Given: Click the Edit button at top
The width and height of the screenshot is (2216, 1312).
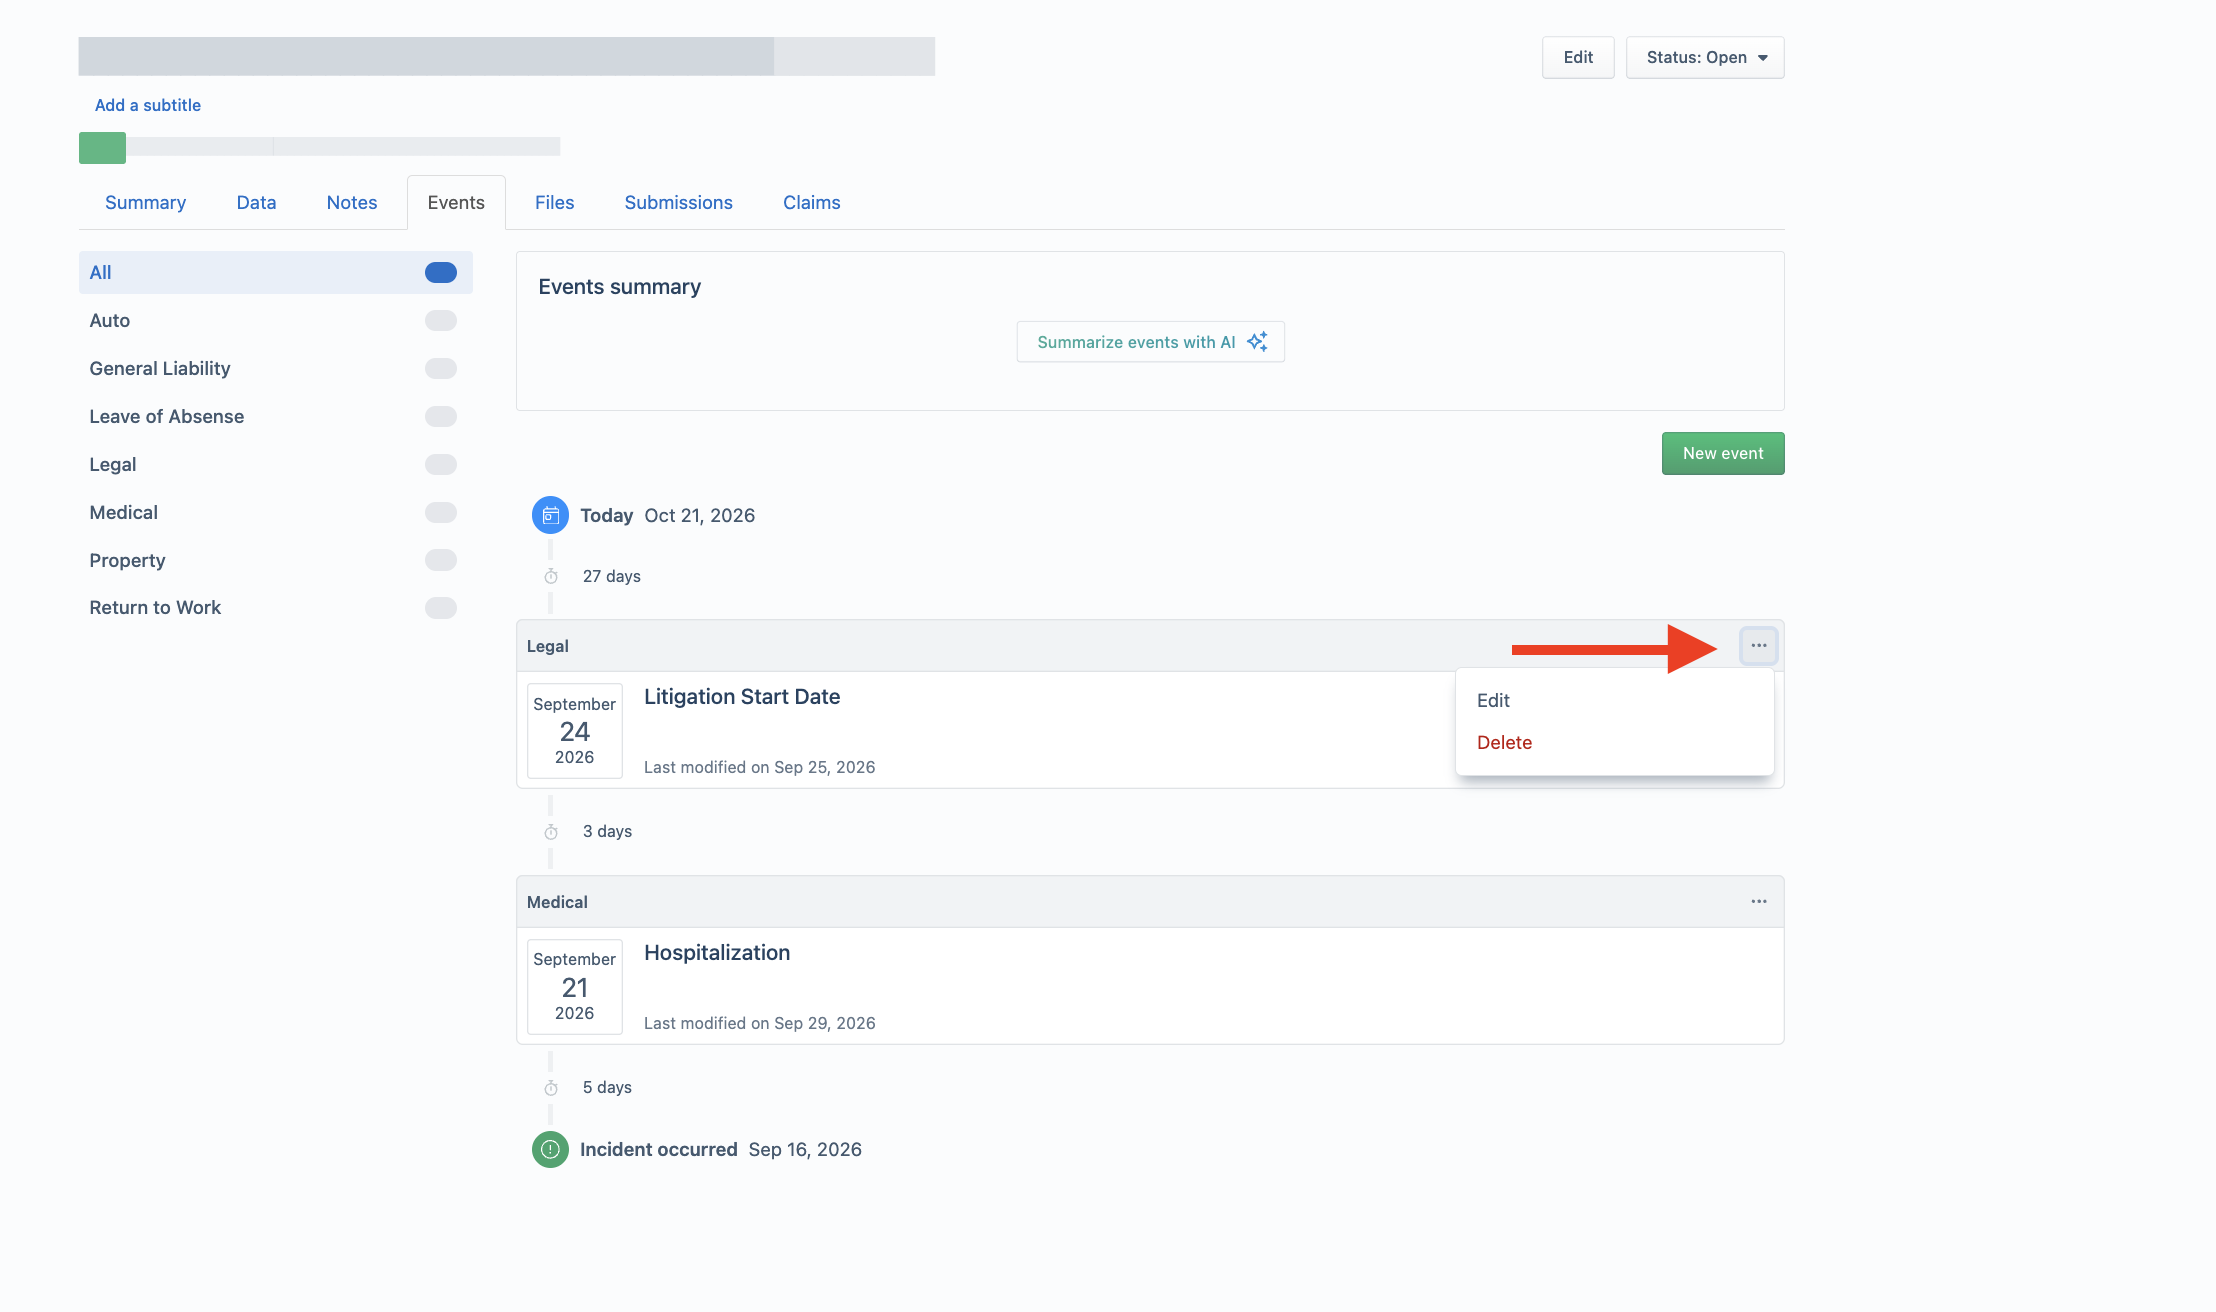Looking at the screenshot, I should 1578,58.
